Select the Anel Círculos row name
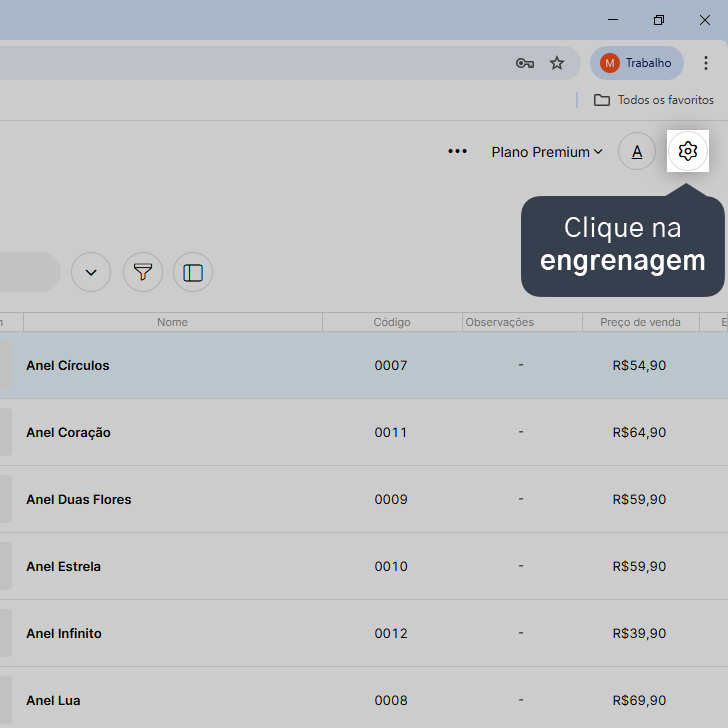This screenshot has height=728, width=728. coord(68,365)
